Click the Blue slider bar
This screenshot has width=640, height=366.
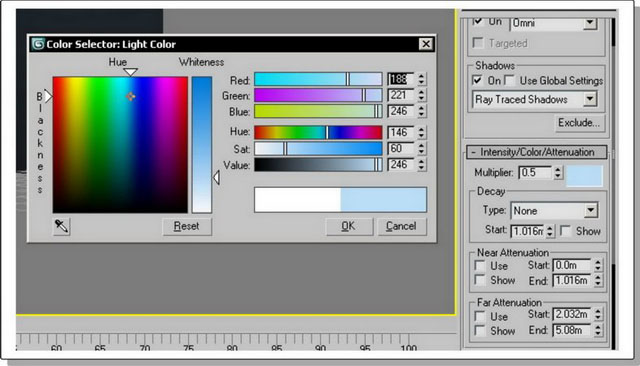318,111
